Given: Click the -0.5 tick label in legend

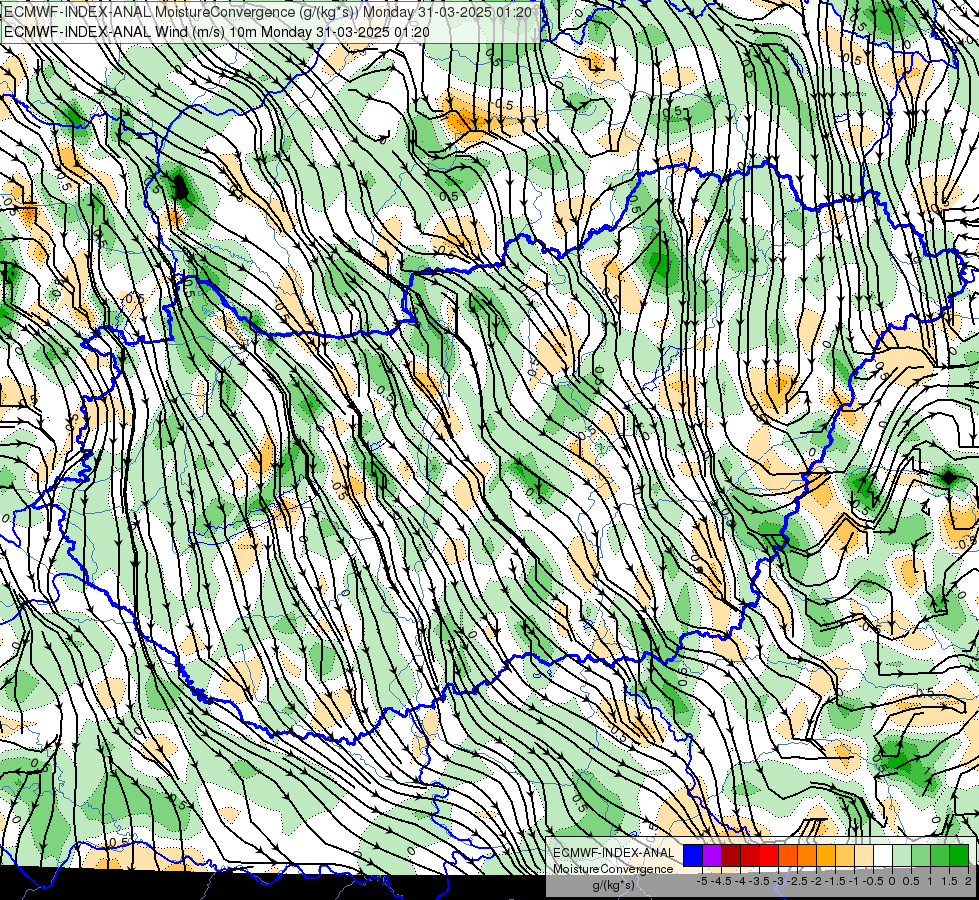Looking at the screenshot, I should (873, 881).
